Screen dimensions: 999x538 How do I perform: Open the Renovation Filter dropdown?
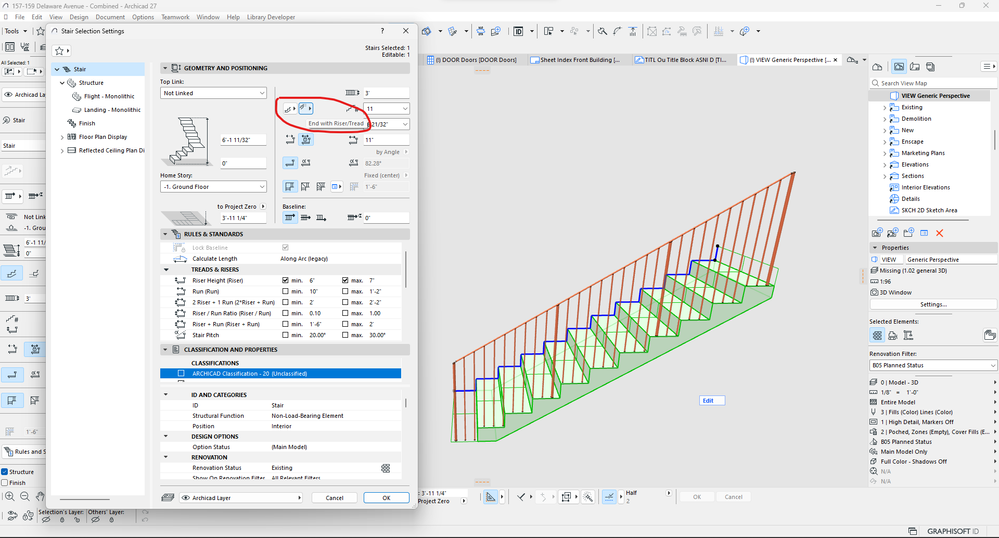(933, 365)
